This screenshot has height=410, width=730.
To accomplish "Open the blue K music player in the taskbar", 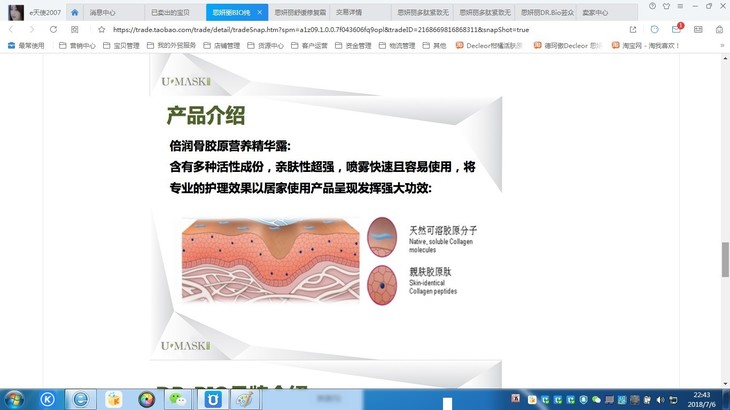I will (x=47, y=399).
